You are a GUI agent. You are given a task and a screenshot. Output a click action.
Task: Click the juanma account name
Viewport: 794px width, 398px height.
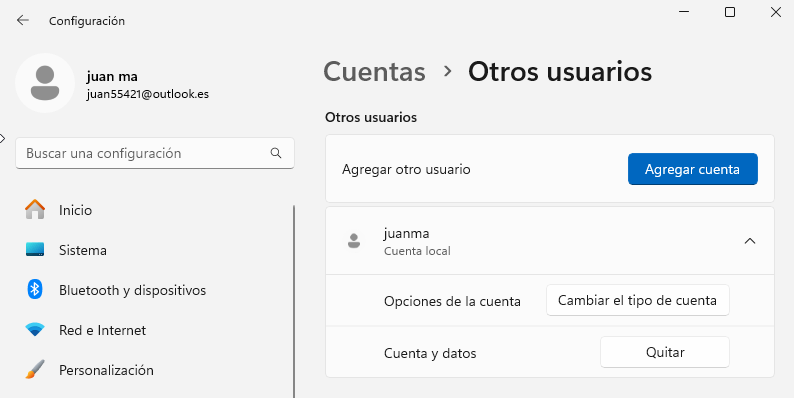[407, 233]
